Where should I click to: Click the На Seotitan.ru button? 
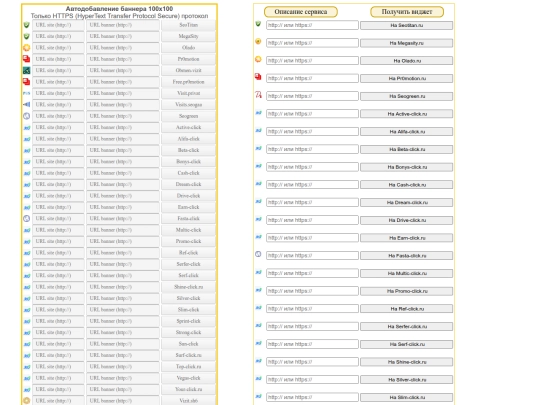(406, 25)
